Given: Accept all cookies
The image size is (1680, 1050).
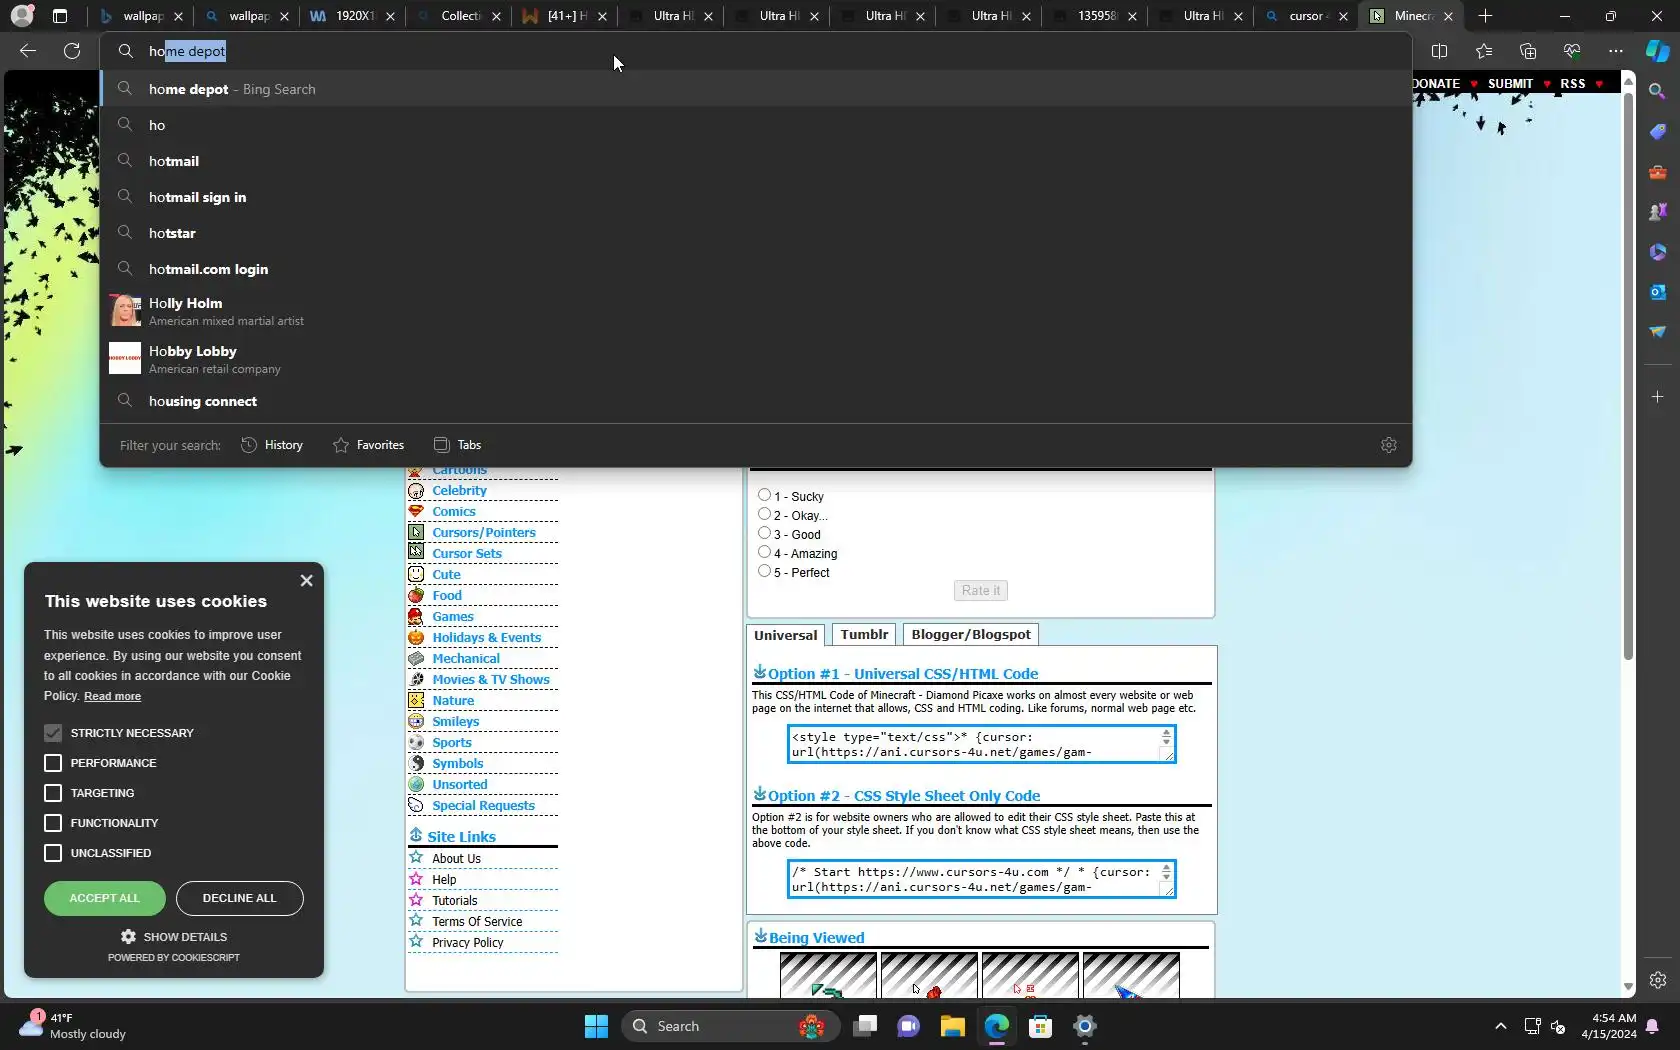Looking at the screenshot, I should tap(105, 898).
